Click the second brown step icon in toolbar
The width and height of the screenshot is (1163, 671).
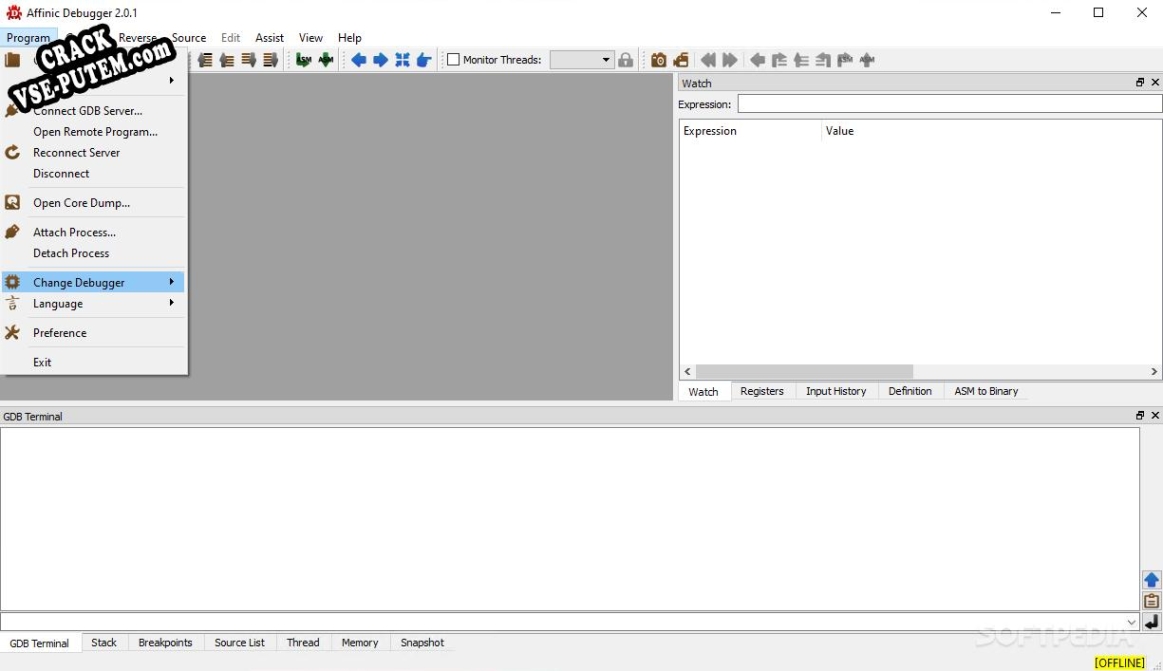(227, 60)
